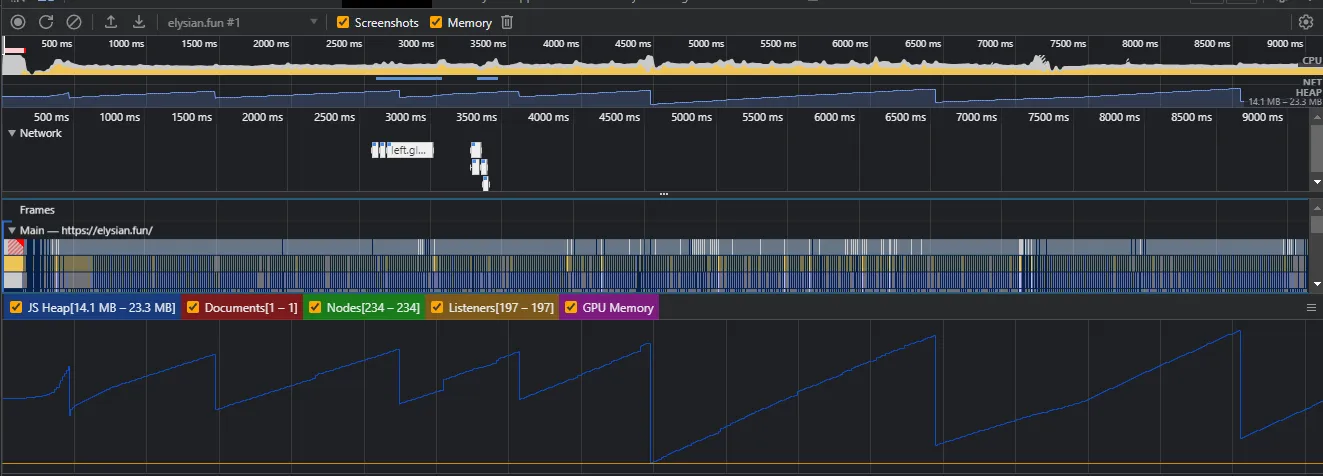Click the collect garbage trash icon
This screenshot has height=476, width=1323.
coord(507,22)
